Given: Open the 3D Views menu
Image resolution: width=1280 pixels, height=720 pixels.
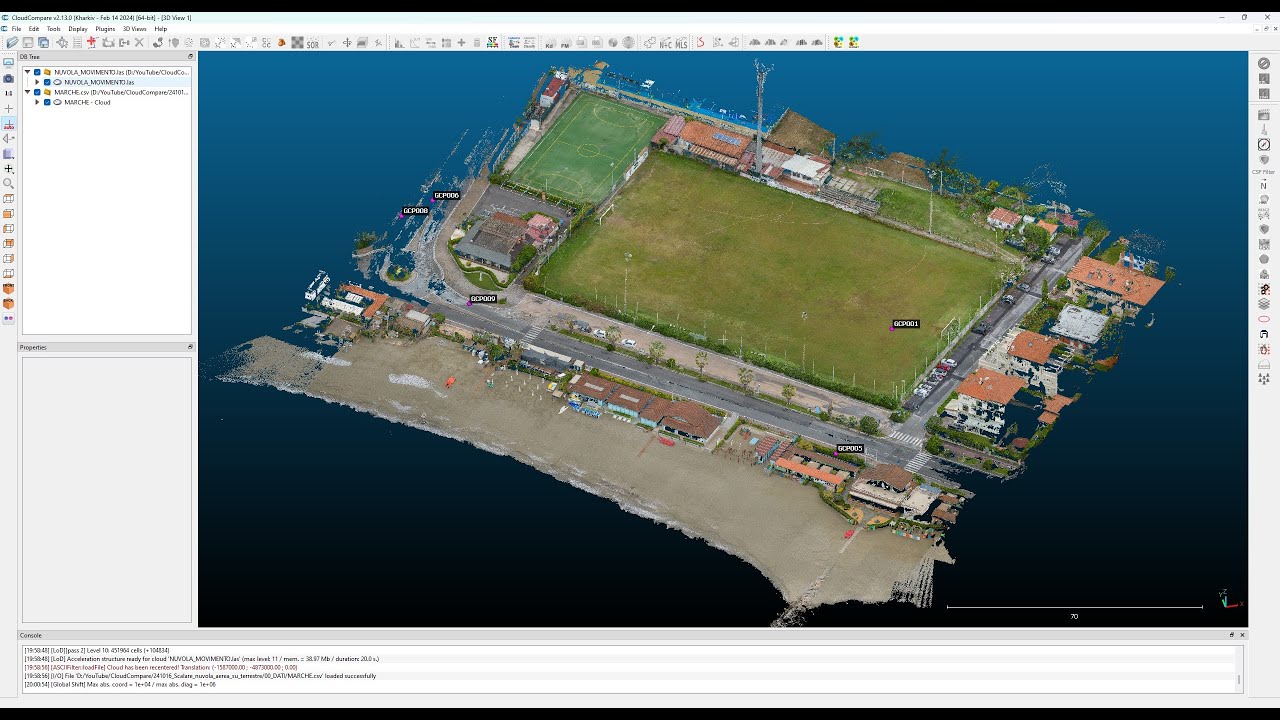Looking at the screenshot, I should pyautogui.click(x=134, y=29).
